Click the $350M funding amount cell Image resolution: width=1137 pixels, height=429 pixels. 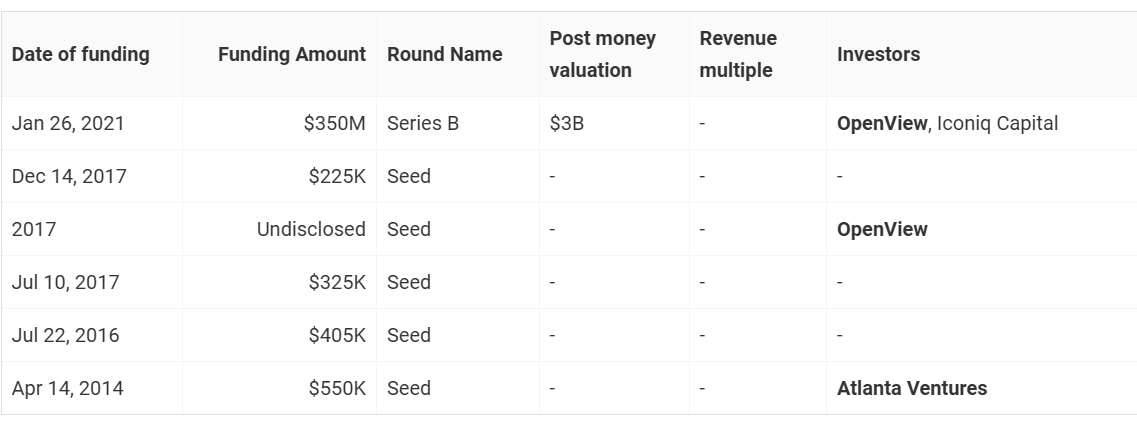click(334, 123)
